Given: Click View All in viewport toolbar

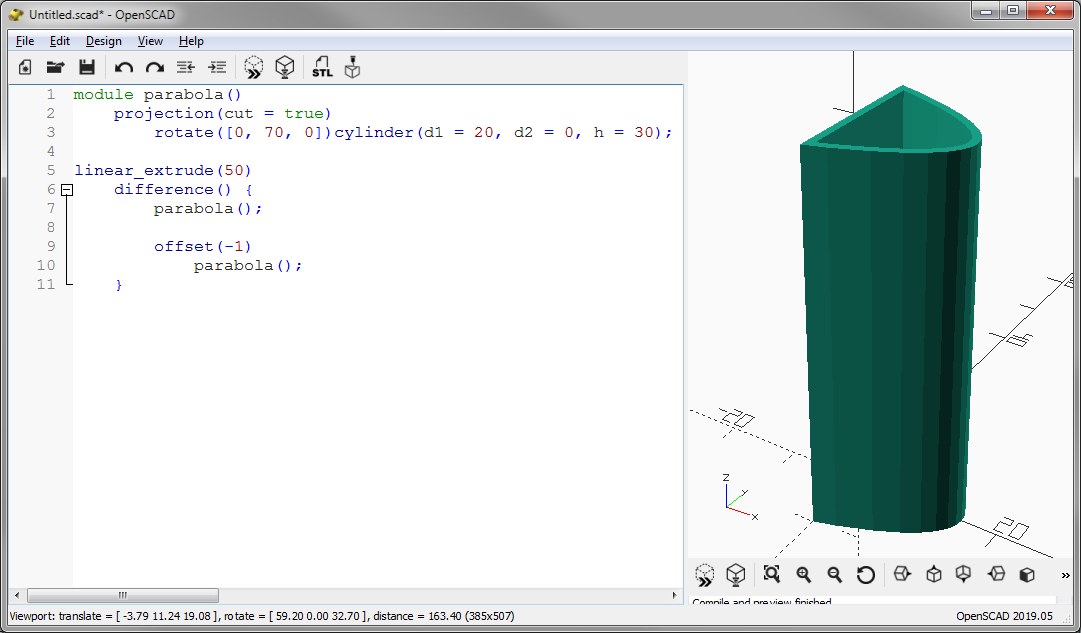Looking at the screenshot, I should click(x=771, y=574).
